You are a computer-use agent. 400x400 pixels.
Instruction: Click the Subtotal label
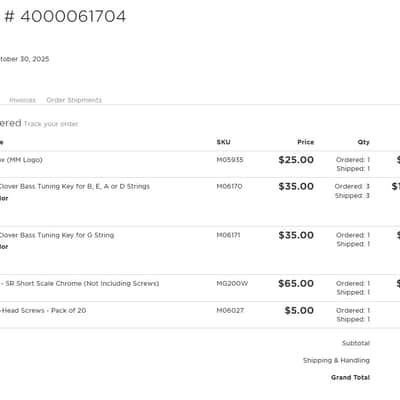tap(356, 343)
